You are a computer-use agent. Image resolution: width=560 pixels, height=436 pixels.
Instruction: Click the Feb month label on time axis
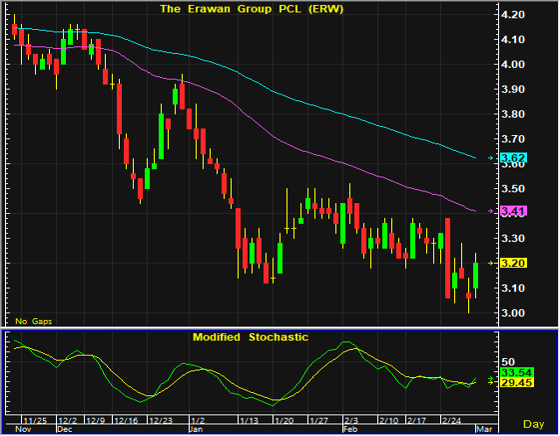pyautogui.click(x=350, y=429)
